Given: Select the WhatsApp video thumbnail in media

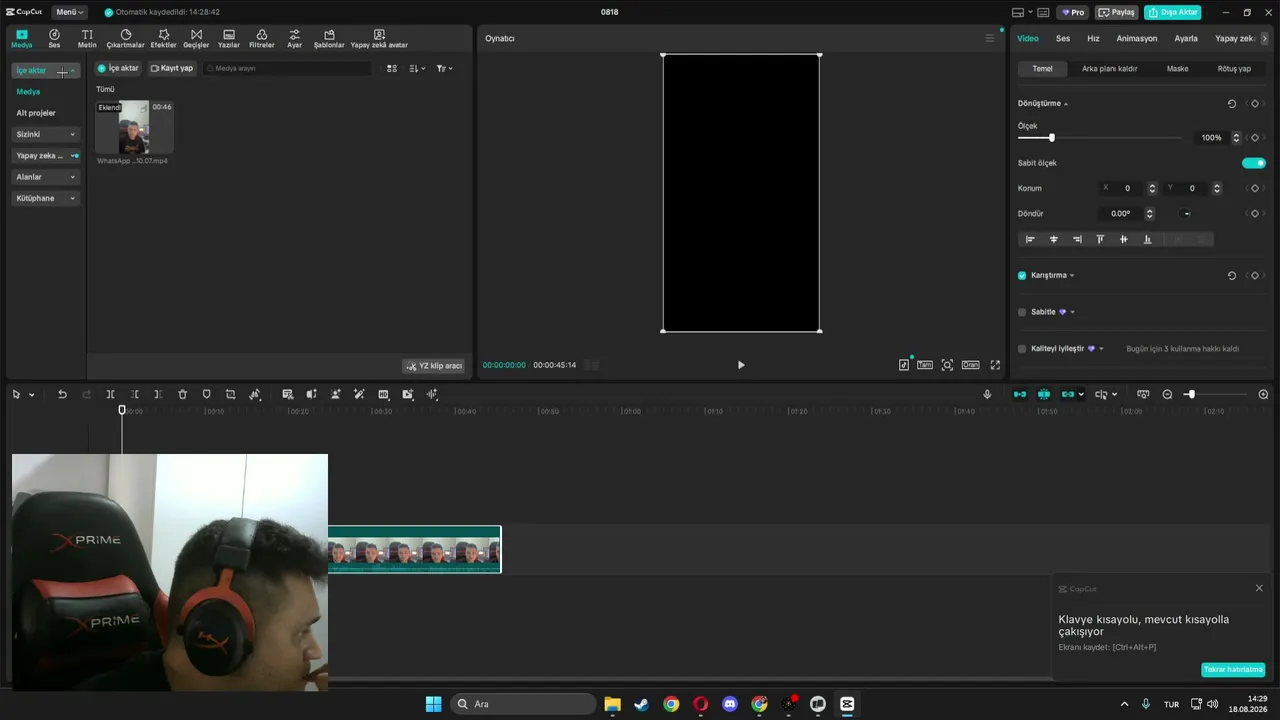Looking at the screenshot, I should (134, 127).
